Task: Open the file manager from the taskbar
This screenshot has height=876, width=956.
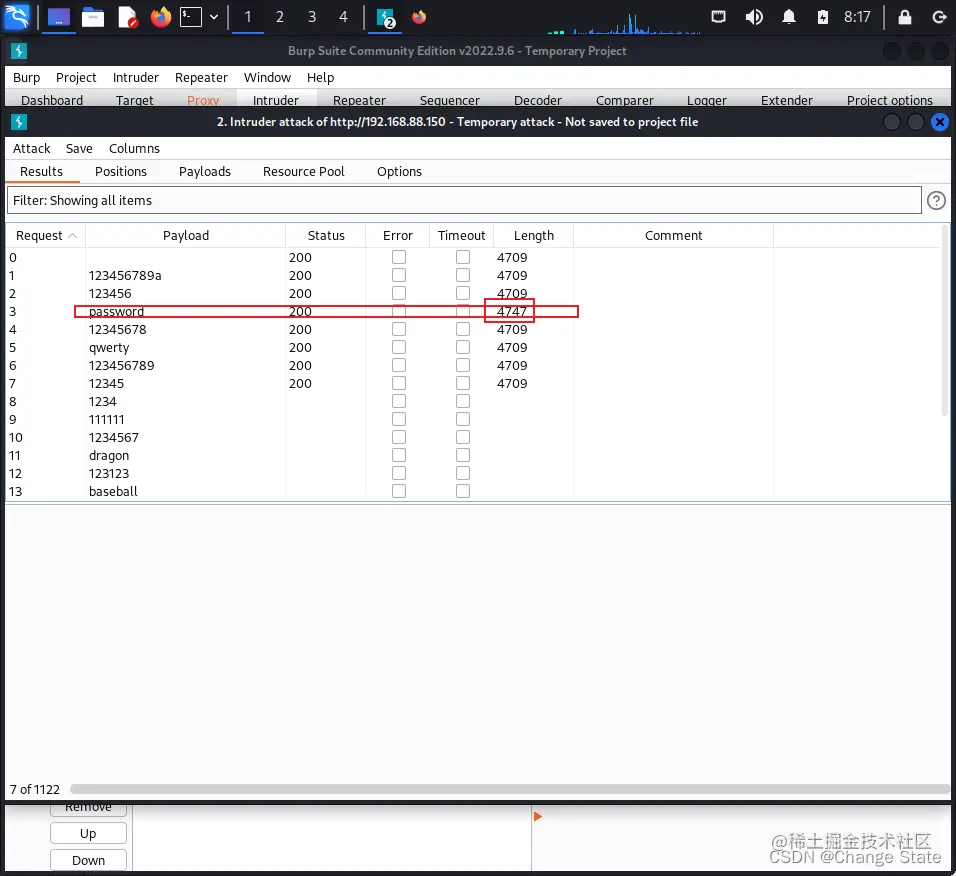Action: pos(93,17)
